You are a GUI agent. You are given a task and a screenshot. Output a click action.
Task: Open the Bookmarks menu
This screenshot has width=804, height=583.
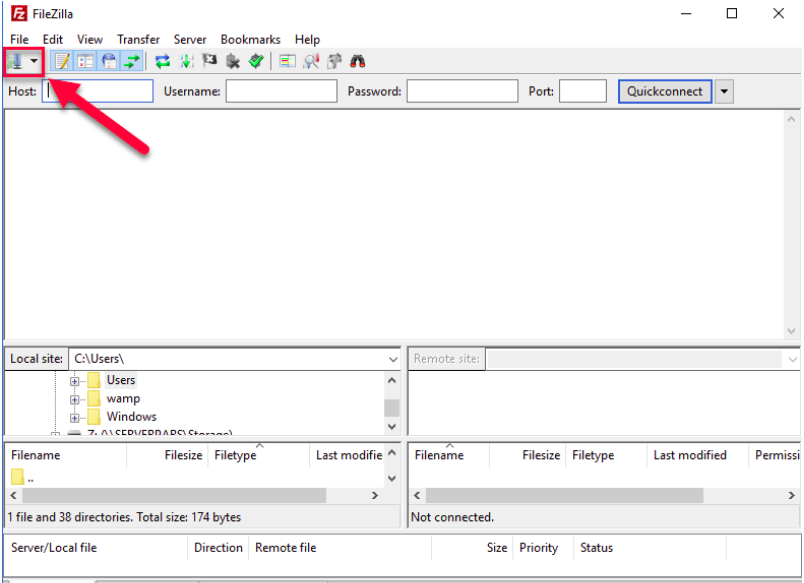250,39
